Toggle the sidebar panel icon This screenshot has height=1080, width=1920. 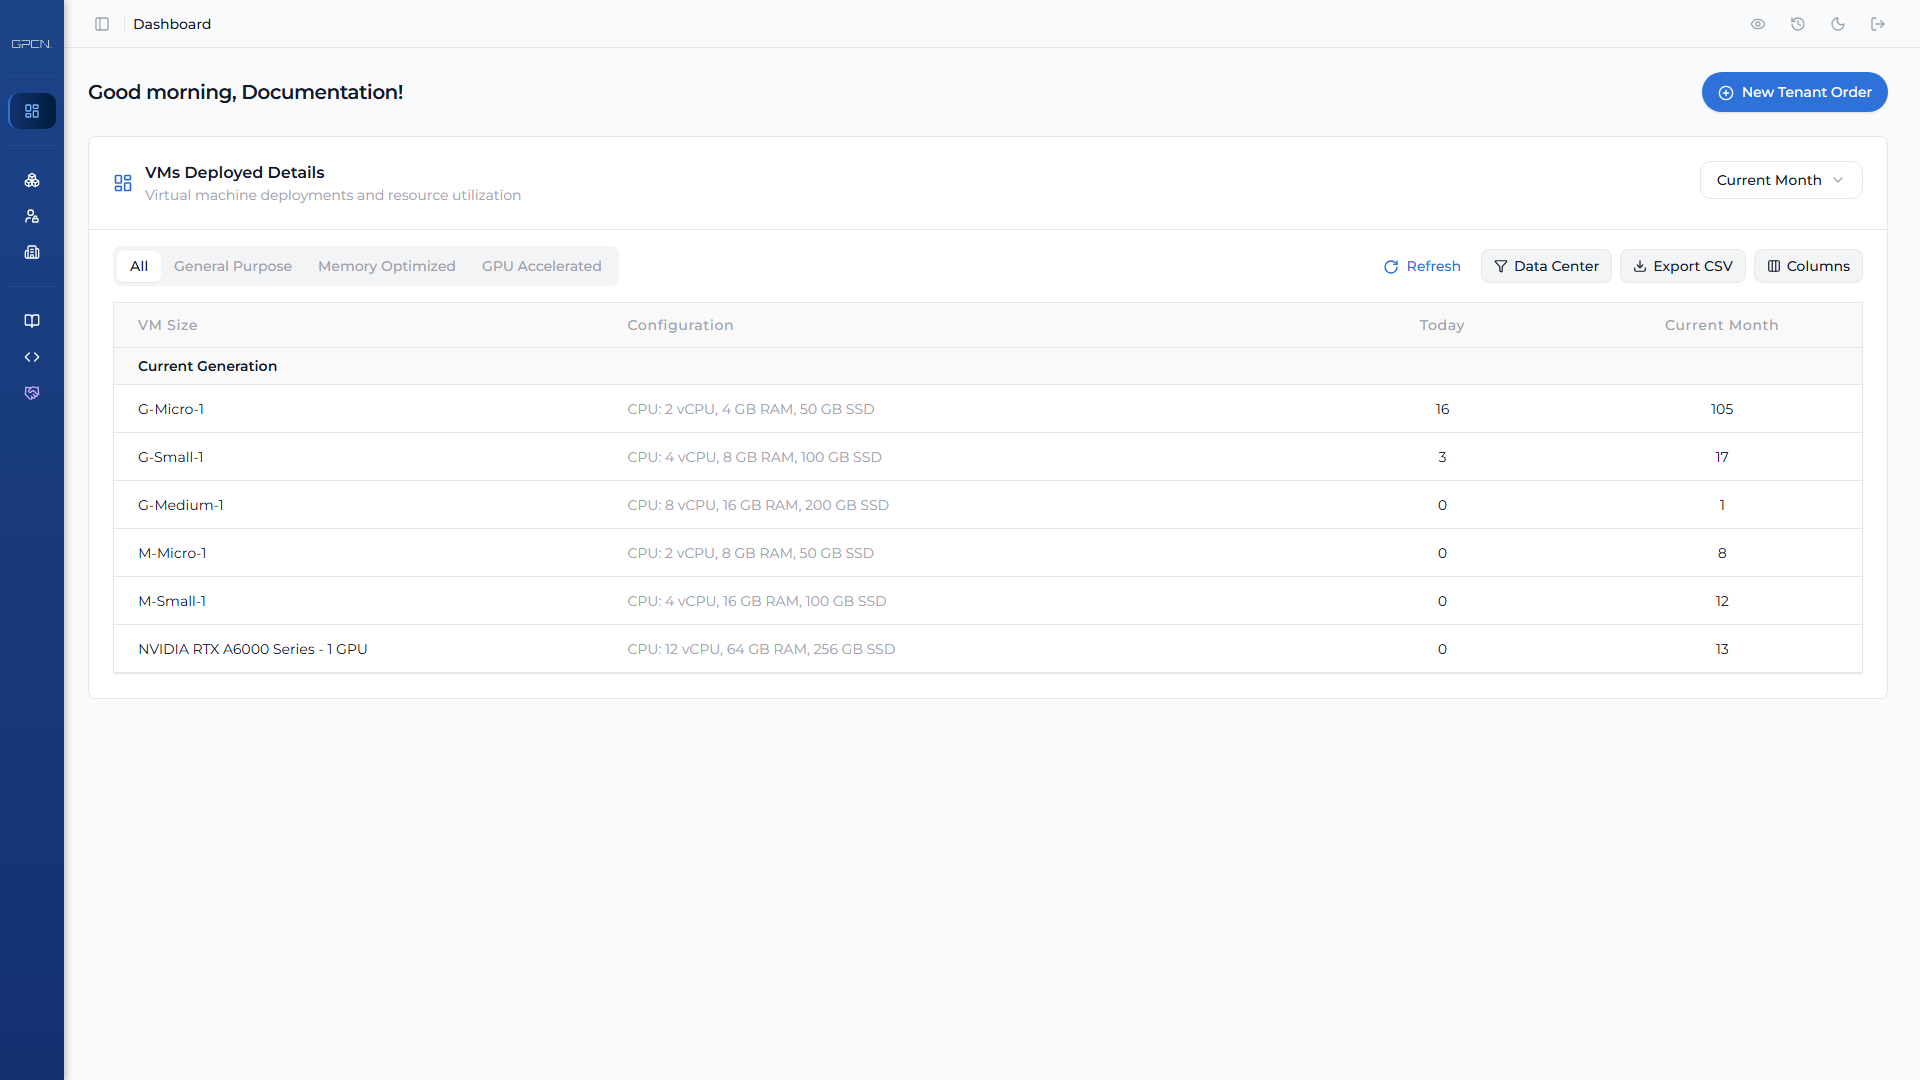[x=102, y=24]
